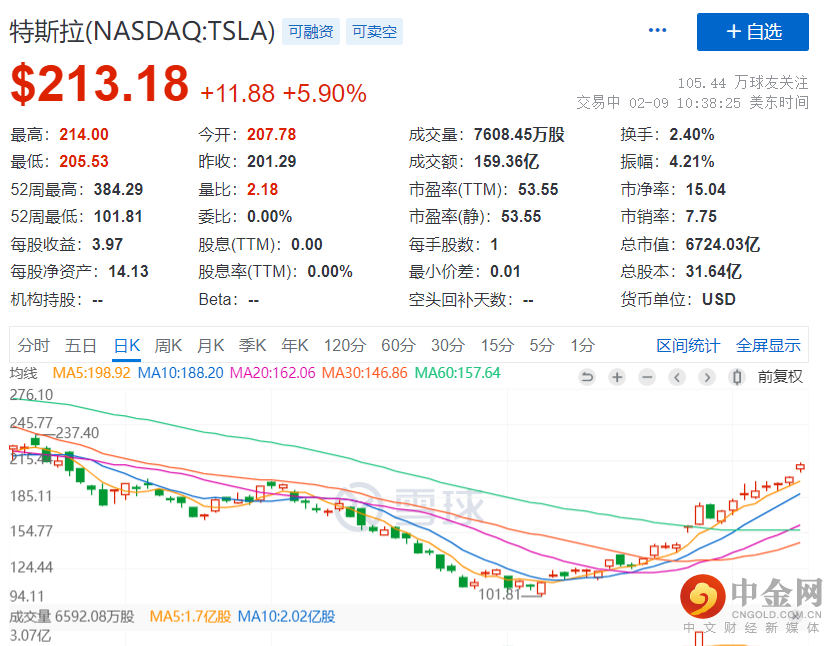Click the chart reset undo arrow icon
This screenshot has width=837, height=646.
587,377
